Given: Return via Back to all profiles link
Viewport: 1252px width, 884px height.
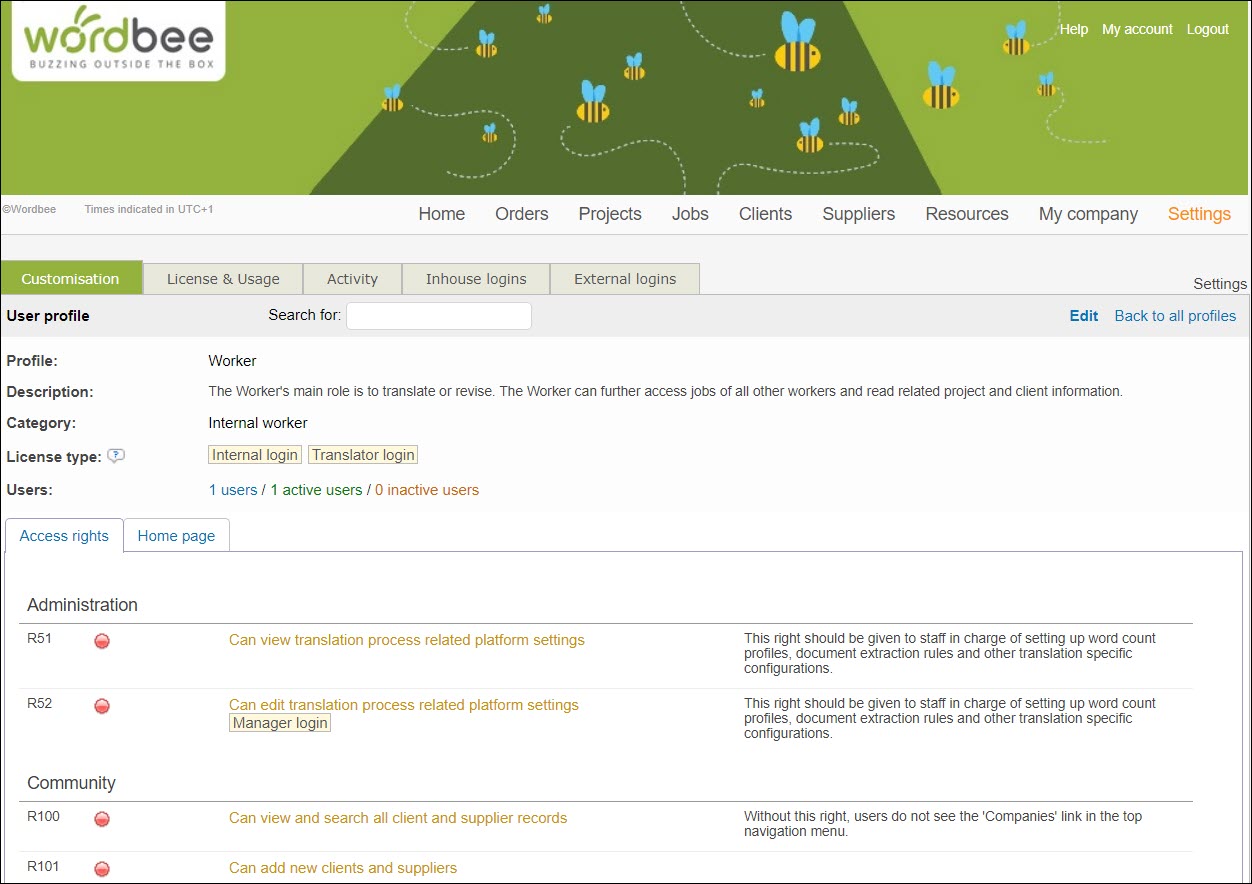Looking at the screenshot, I should click(1175, 316).
